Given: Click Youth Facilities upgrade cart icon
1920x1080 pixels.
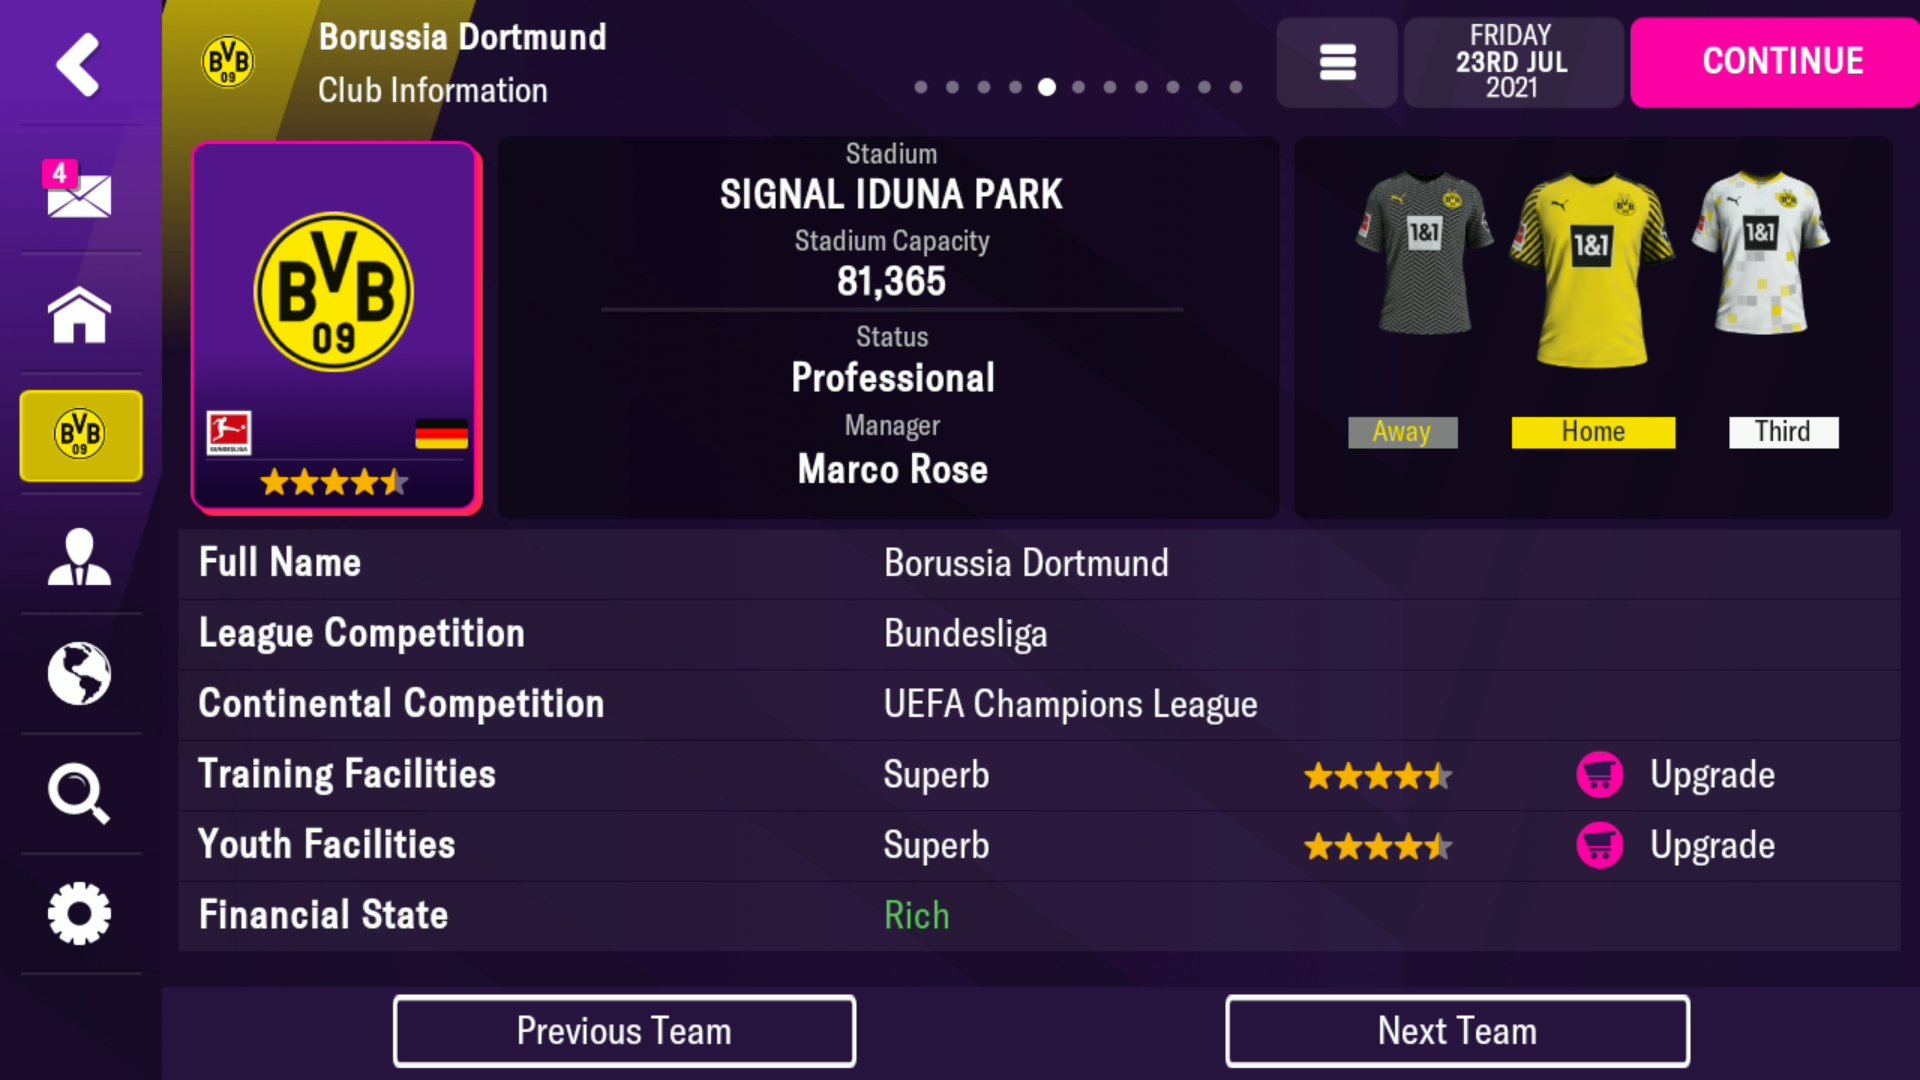Looking at the screenshot, I should 1600,846.
